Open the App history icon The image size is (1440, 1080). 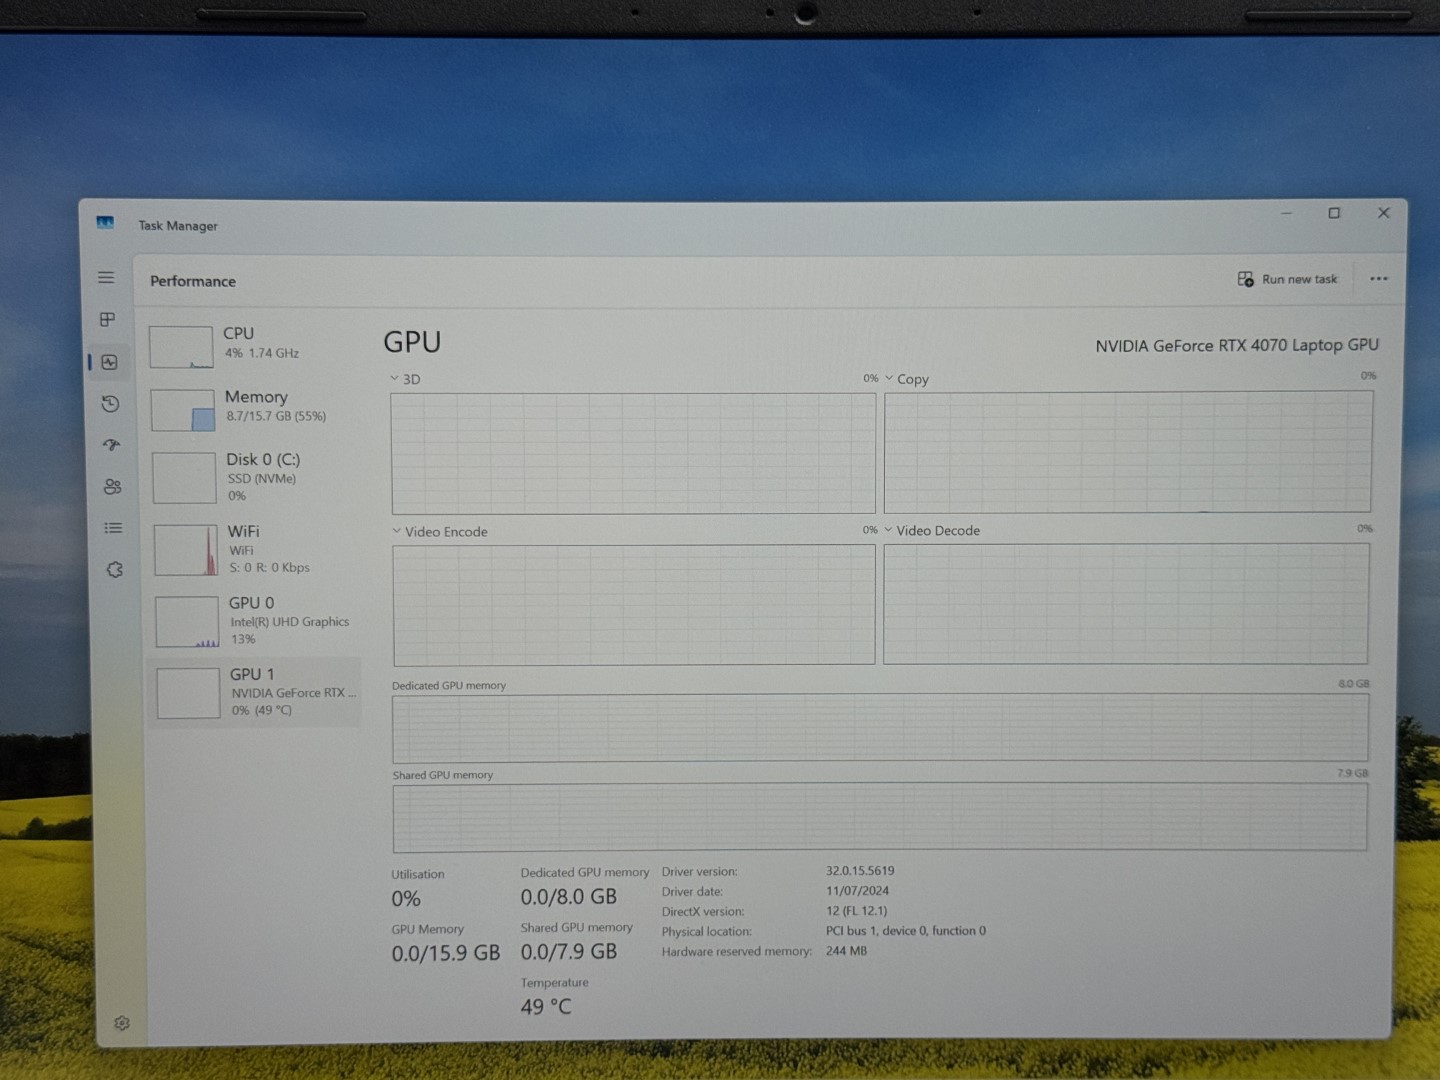tap(110, 404)
